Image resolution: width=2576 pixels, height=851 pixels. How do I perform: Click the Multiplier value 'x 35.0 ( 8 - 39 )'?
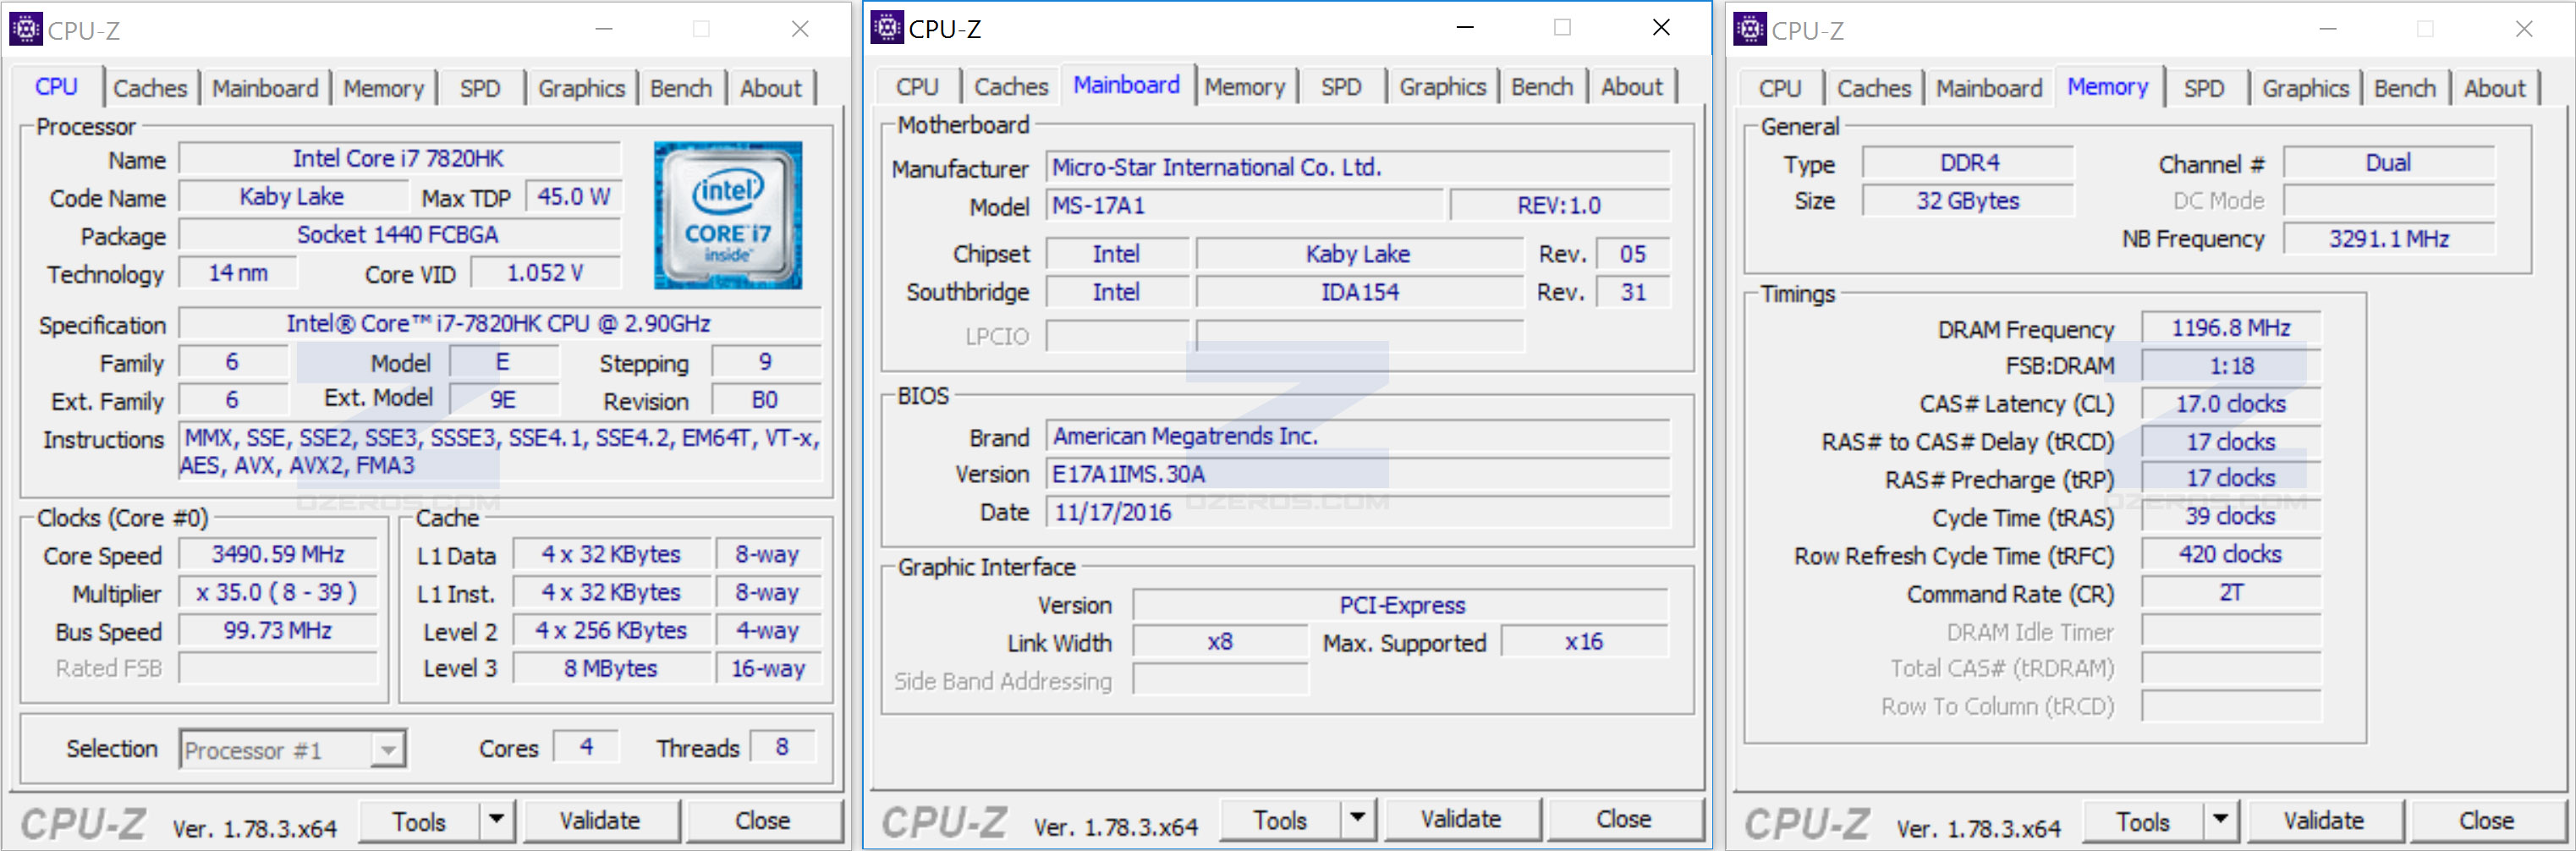(278, 592)
